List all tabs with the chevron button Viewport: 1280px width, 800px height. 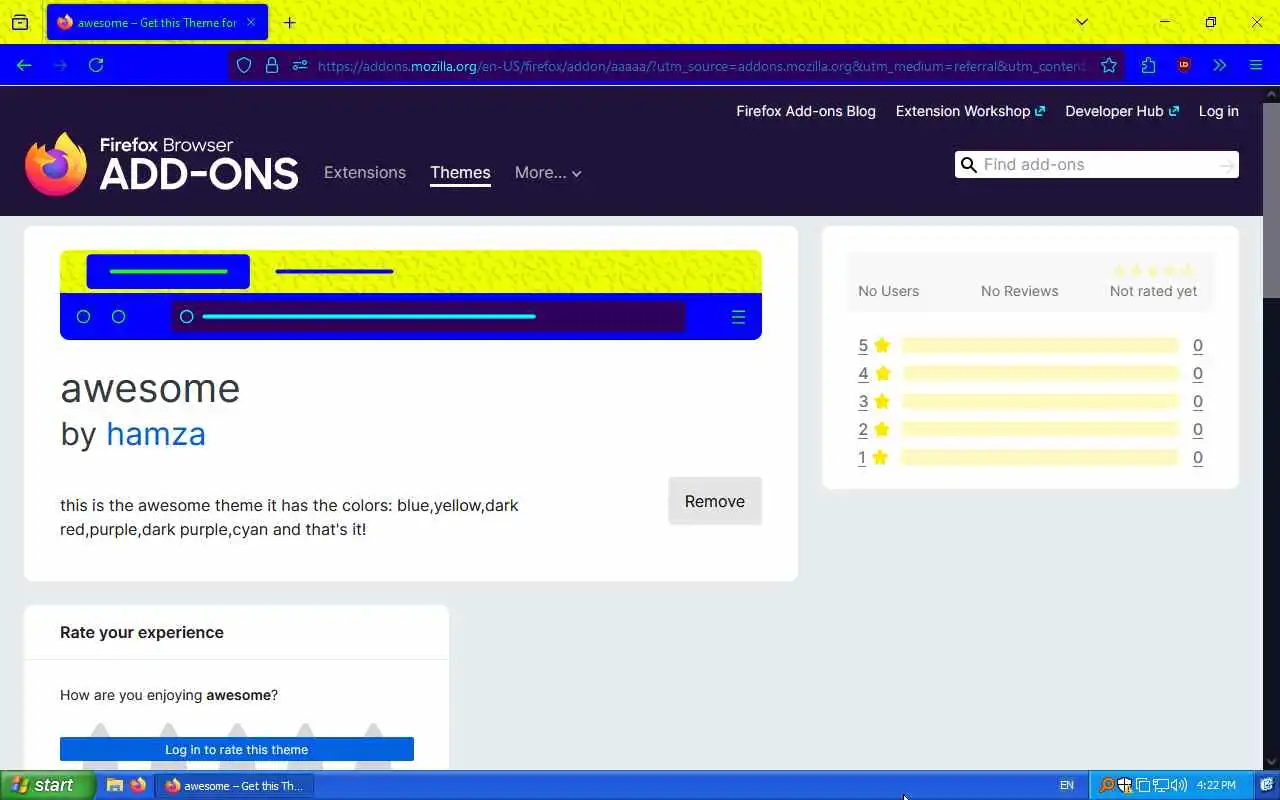click(x=1082, y=22)
